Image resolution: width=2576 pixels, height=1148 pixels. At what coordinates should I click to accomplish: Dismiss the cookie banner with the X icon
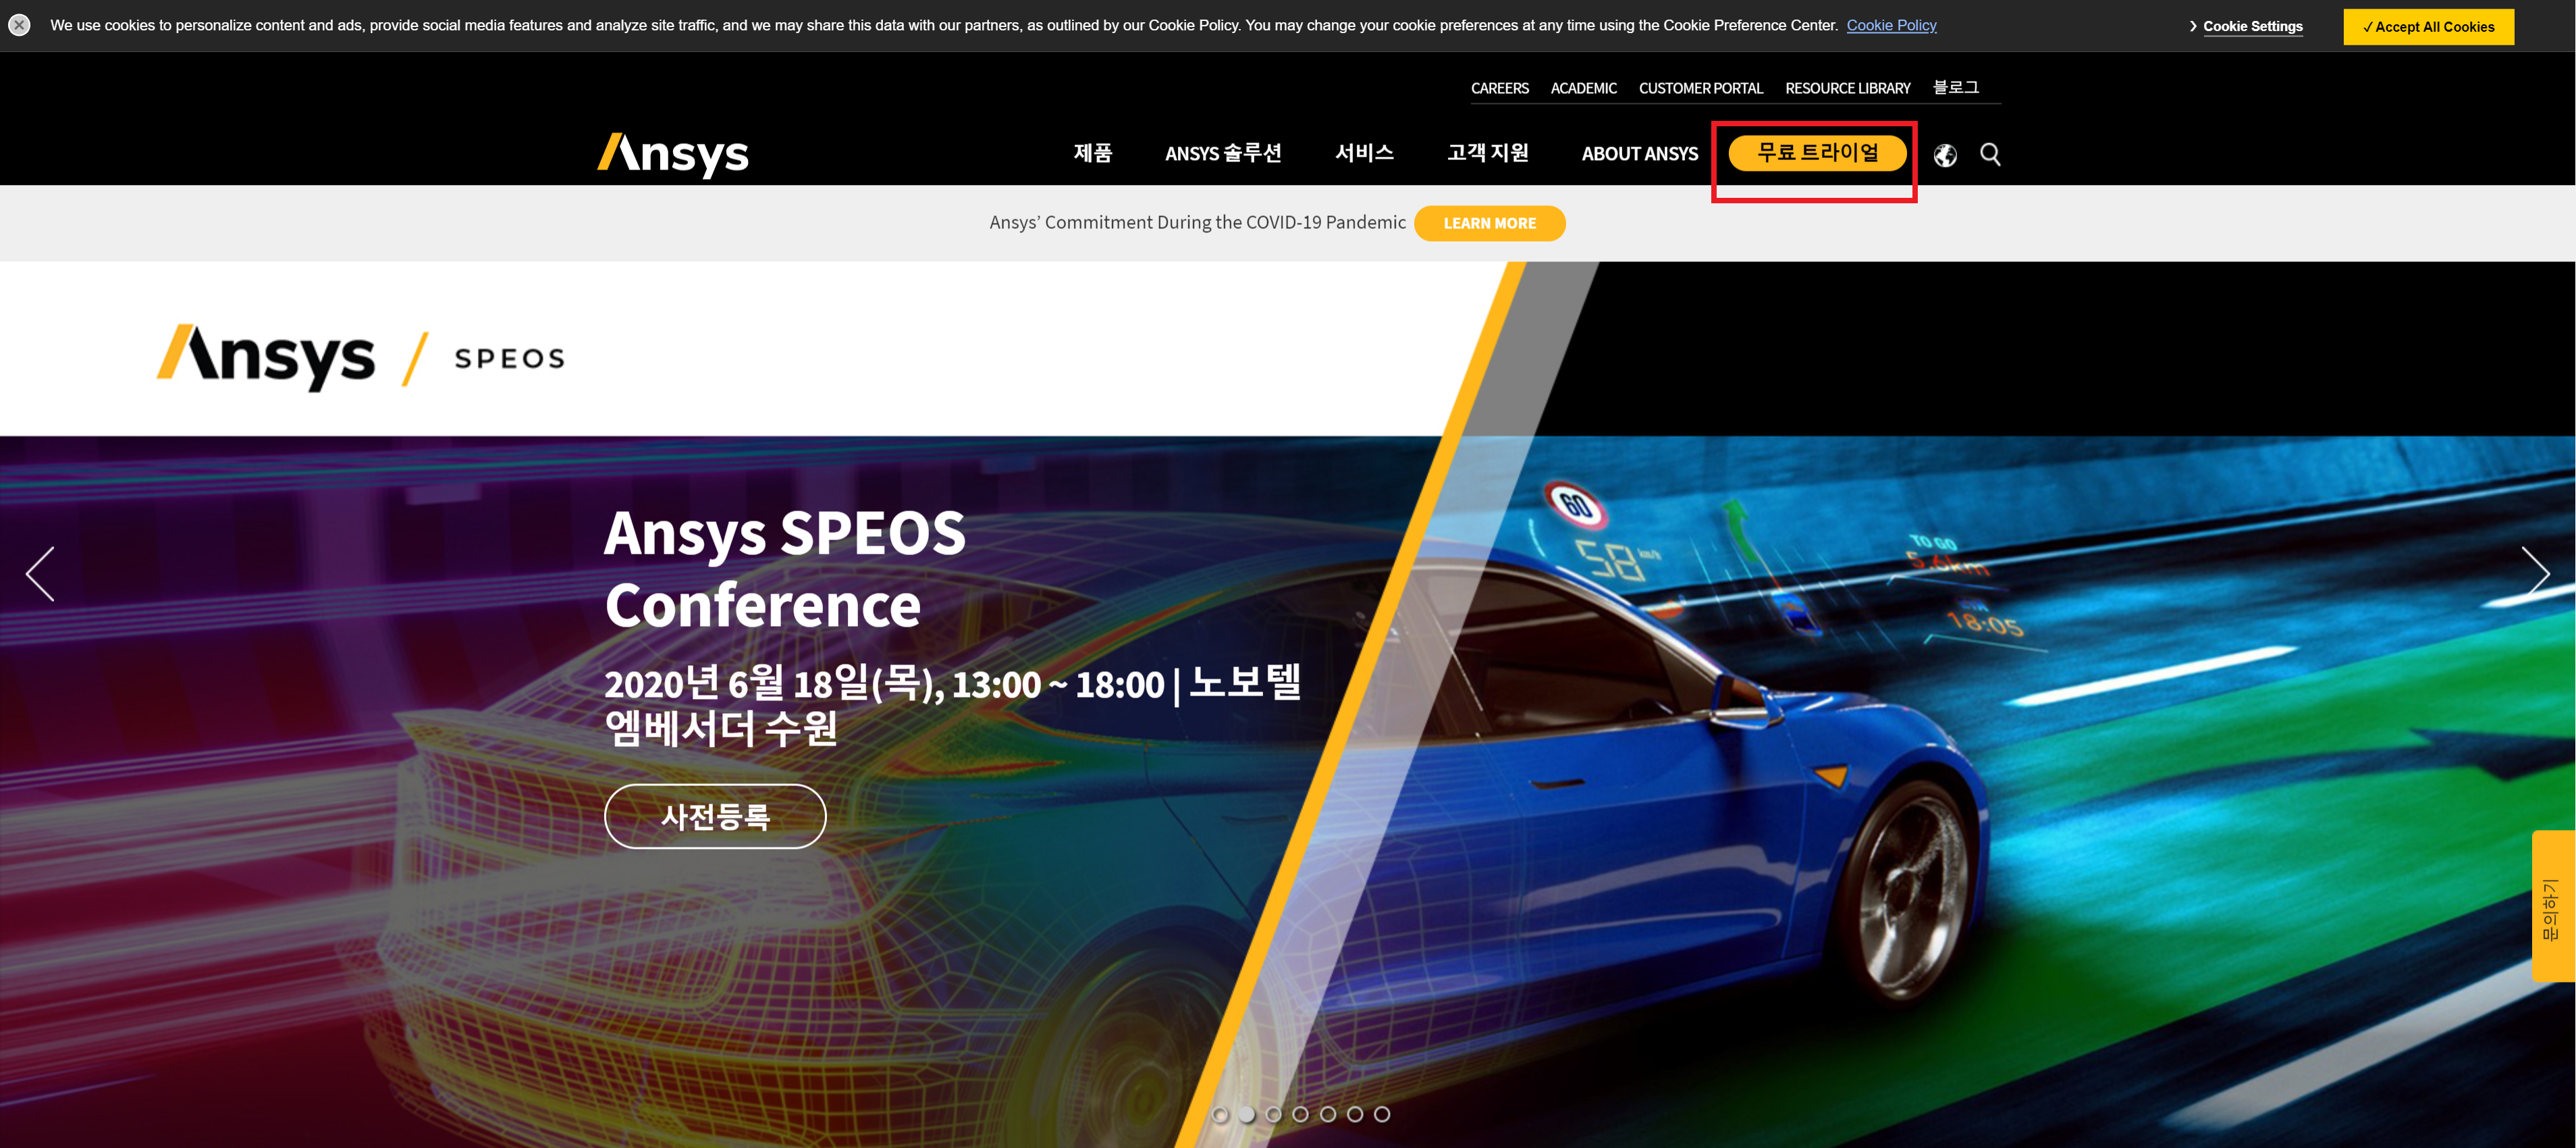(x=19, y=25)
